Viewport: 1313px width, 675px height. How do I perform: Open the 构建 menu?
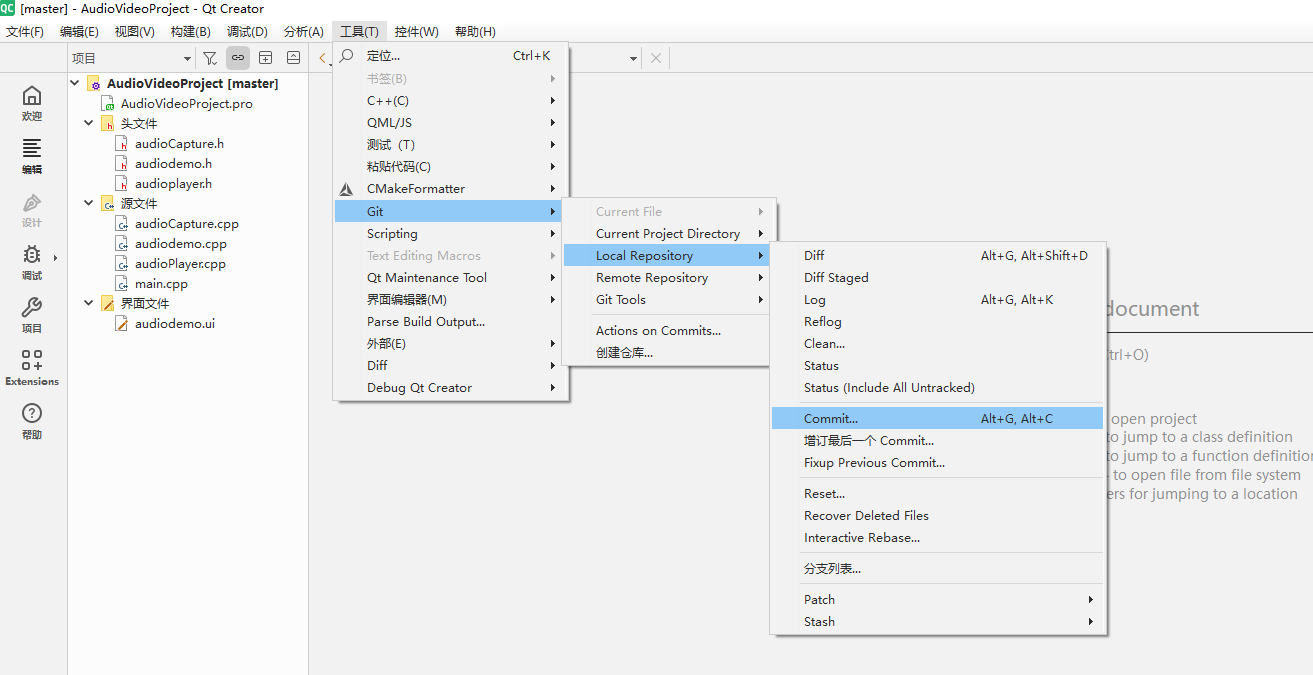tap(190, 31)
